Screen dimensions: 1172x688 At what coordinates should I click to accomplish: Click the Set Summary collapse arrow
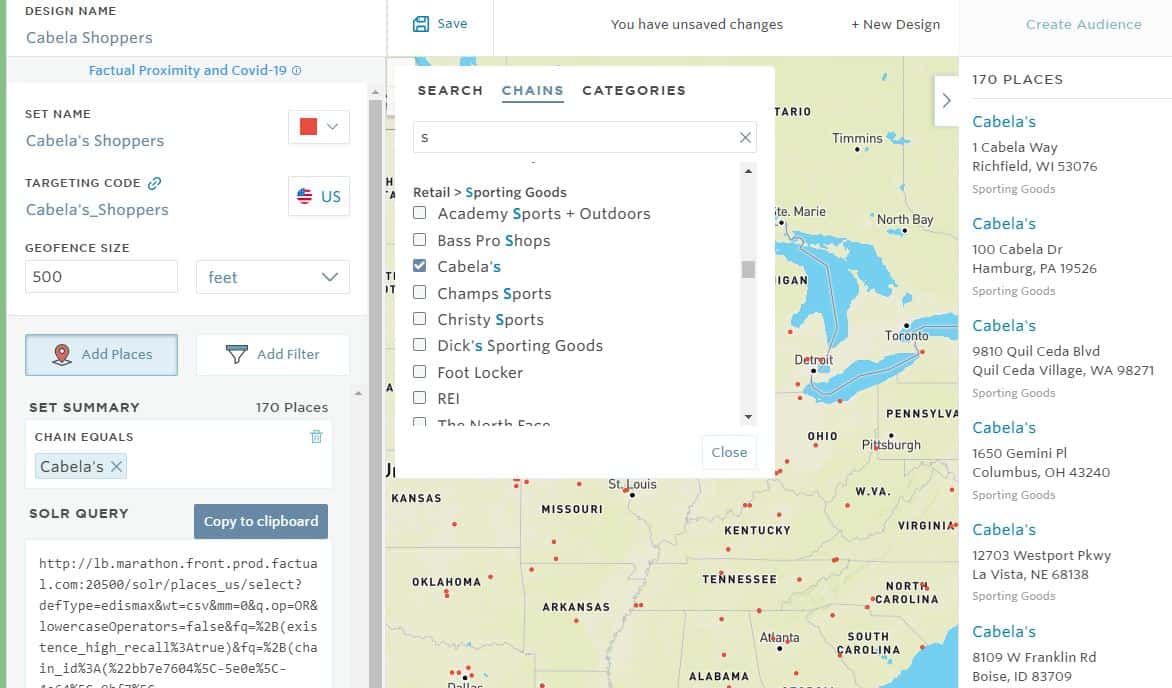click(x=358, y=393)
